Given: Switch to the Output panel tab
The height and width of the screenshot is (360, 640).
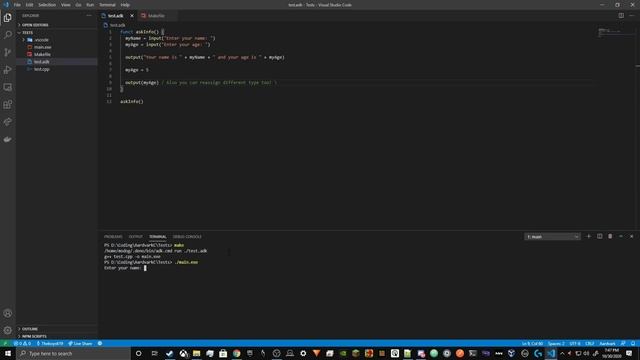Looking at the screenshot, I should (136, 237).
